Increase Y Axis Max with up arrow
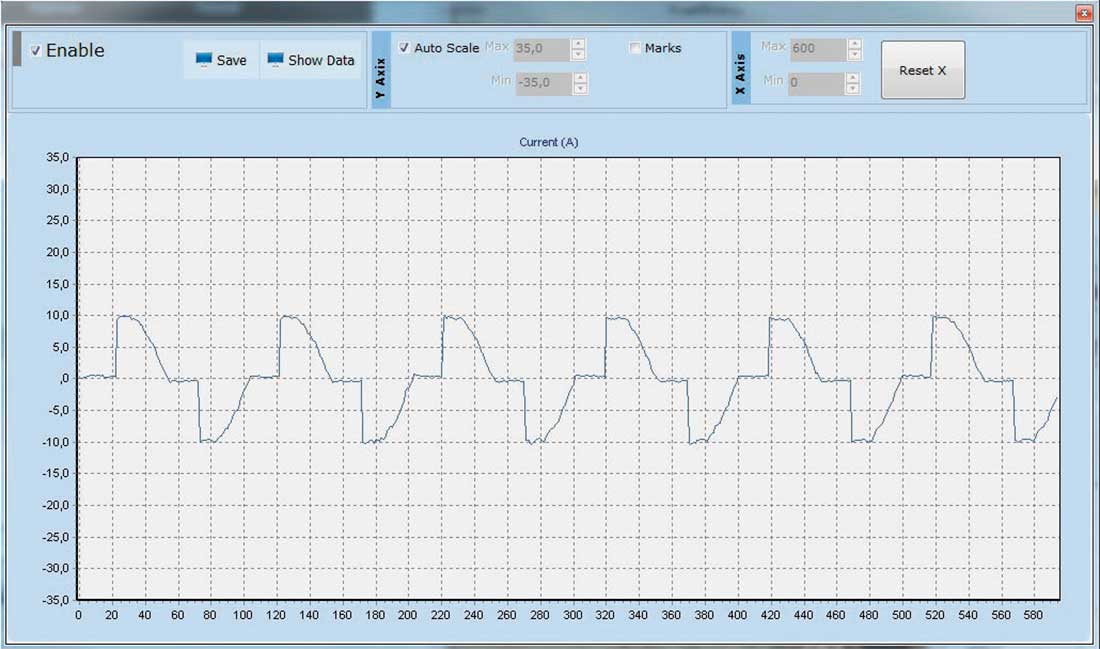Viewport: 1100px width, 649px height. pos(578,44)
